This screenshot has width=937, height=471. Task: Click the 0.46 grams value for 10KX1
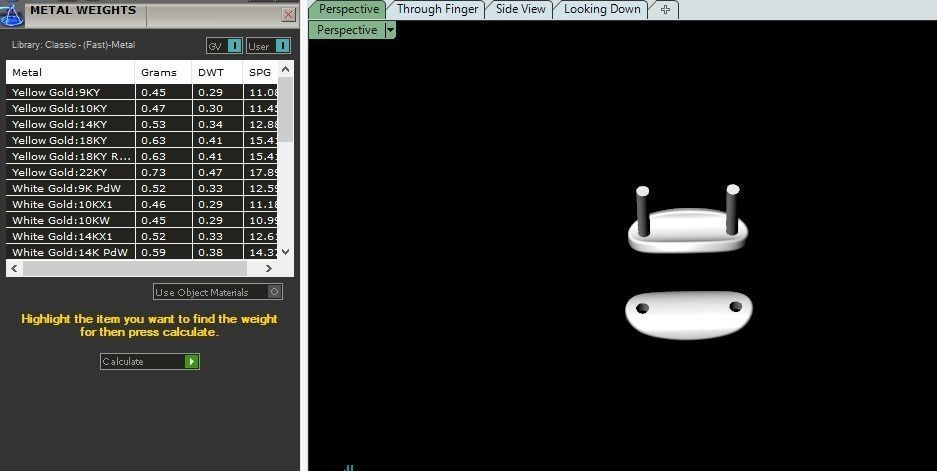(x=154, y=204)
